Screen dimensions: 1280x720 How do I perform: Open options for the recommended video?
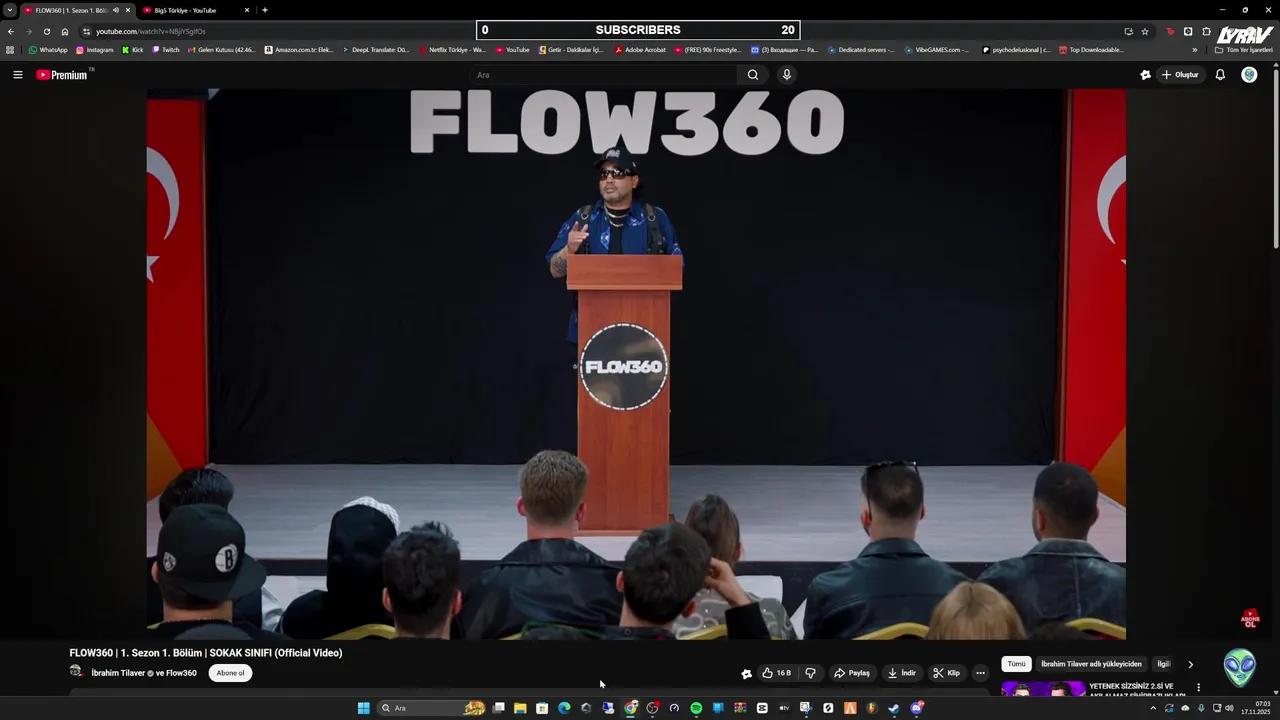1198,687
